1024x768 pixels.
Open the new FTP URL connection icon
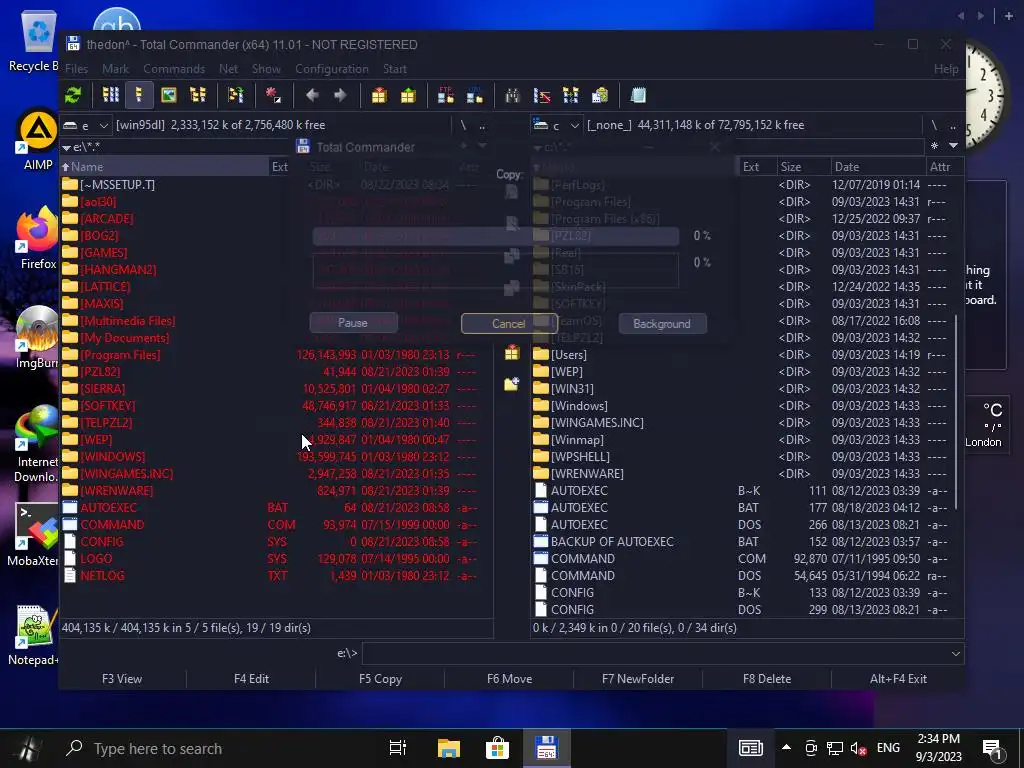click(475, 95)
